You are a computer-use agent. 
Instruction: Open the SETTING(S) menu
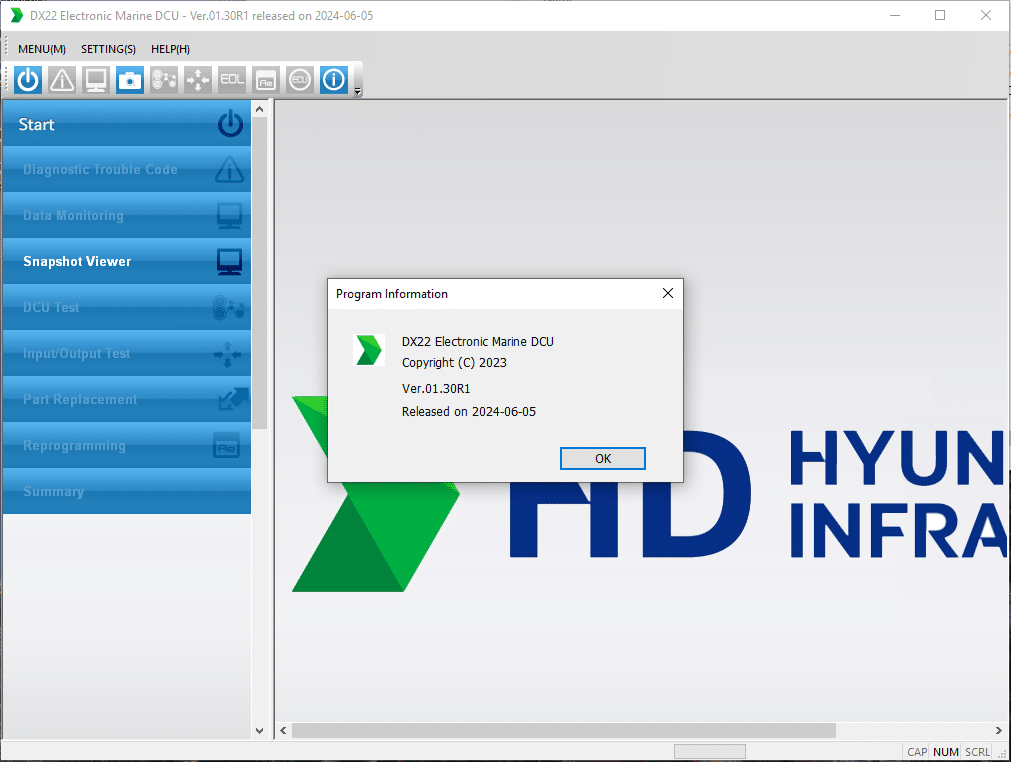108,49
